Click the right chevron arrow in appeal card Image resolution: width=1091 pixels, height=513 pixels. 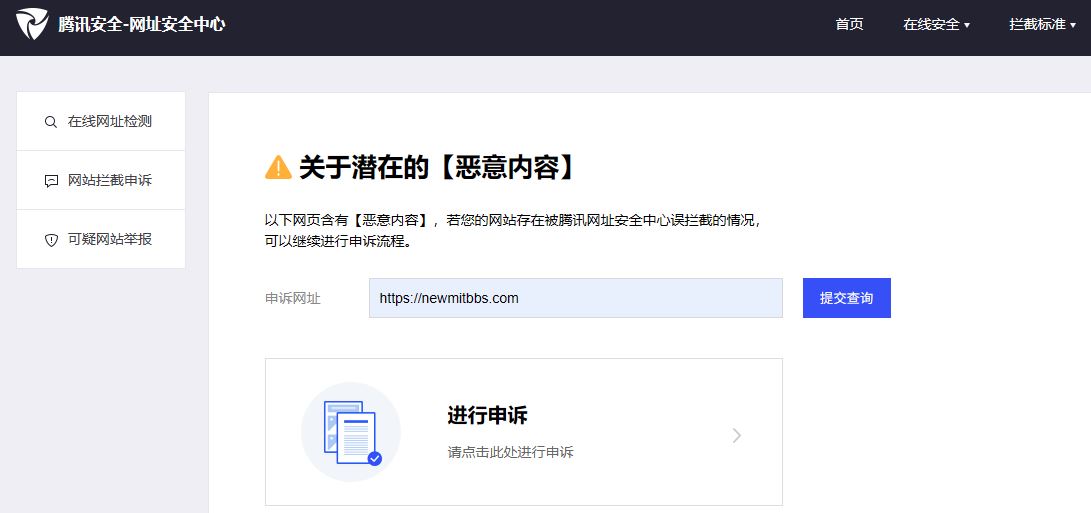[x=737, y=436]
